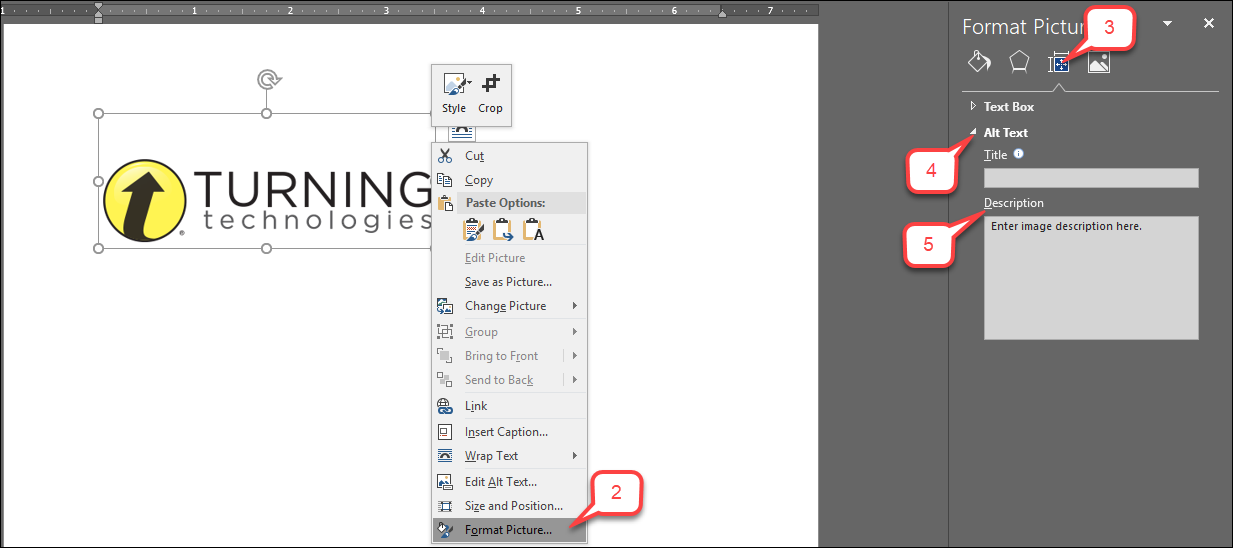Screen dimensions: 1233x548
Task: Close the Format Picture pane
Action: click(1208, 23)
